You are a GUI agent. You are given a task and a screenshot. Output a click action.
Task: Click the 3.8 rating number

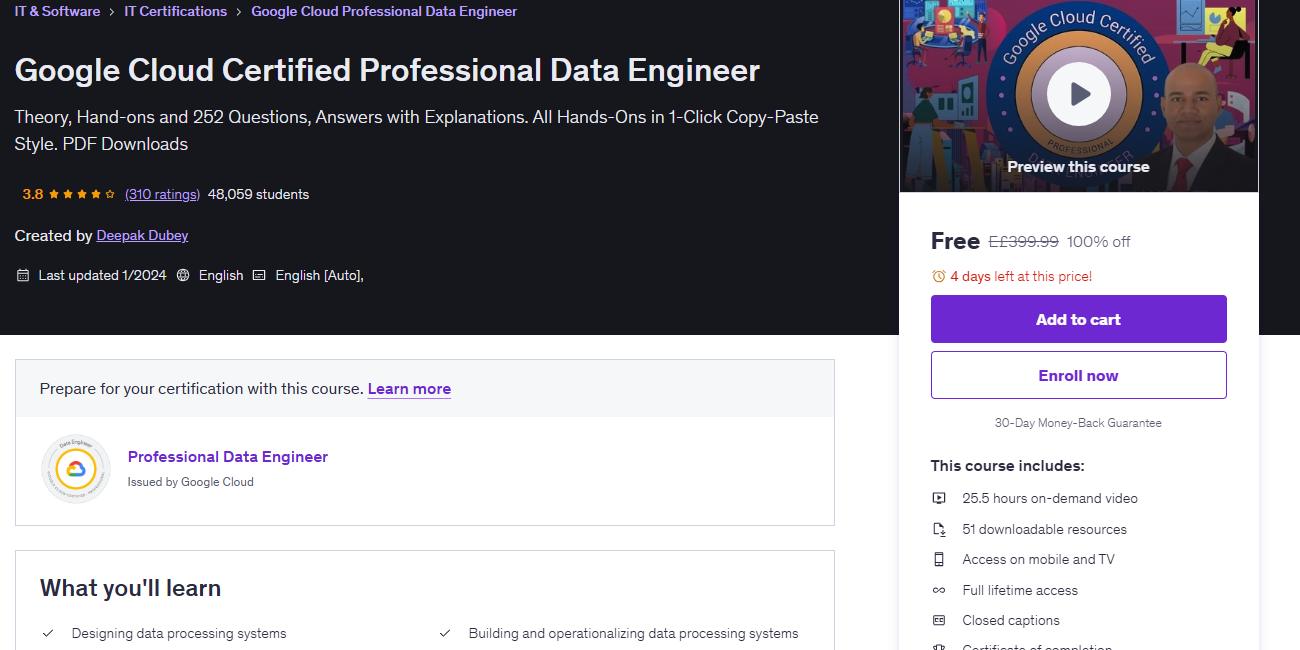(33, 194)
